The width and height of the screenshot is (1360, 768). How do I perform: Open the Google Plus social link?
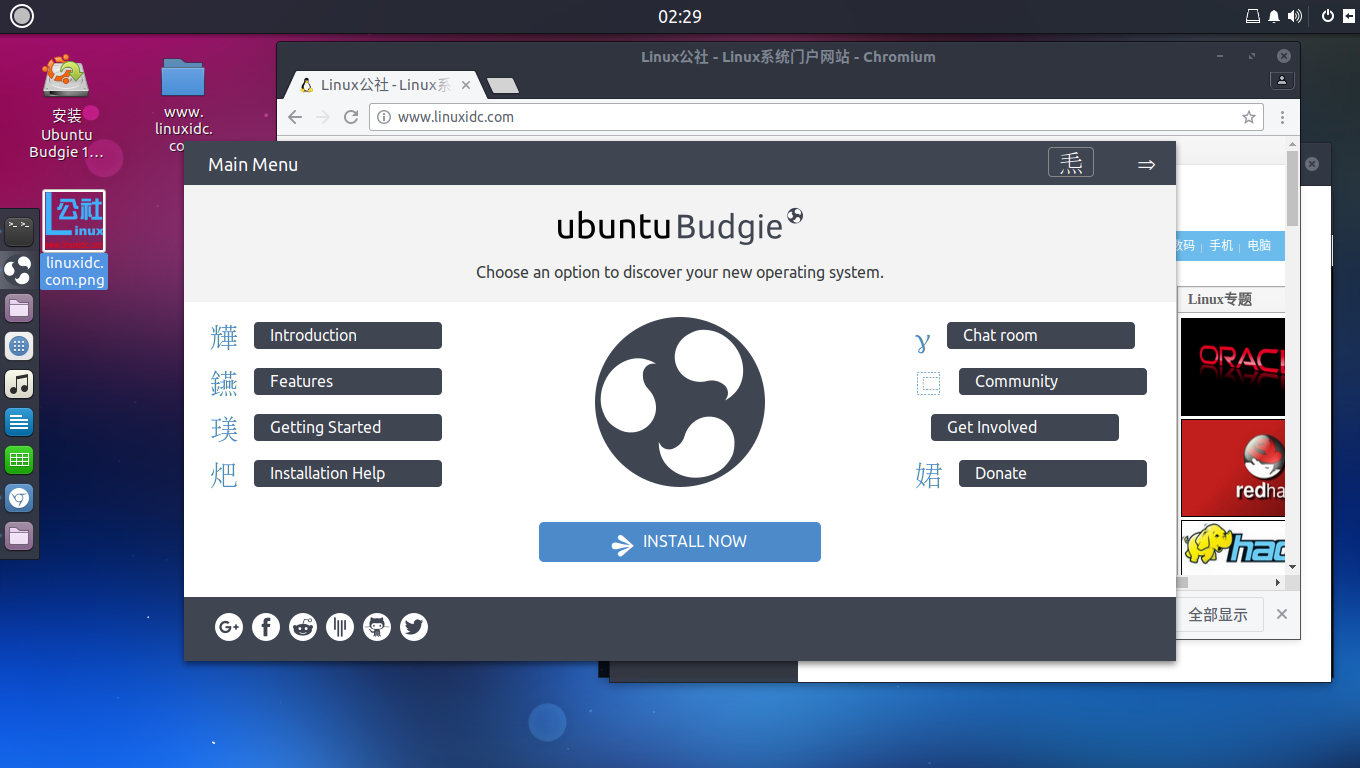pyautogui.click(x=229, y=627)
